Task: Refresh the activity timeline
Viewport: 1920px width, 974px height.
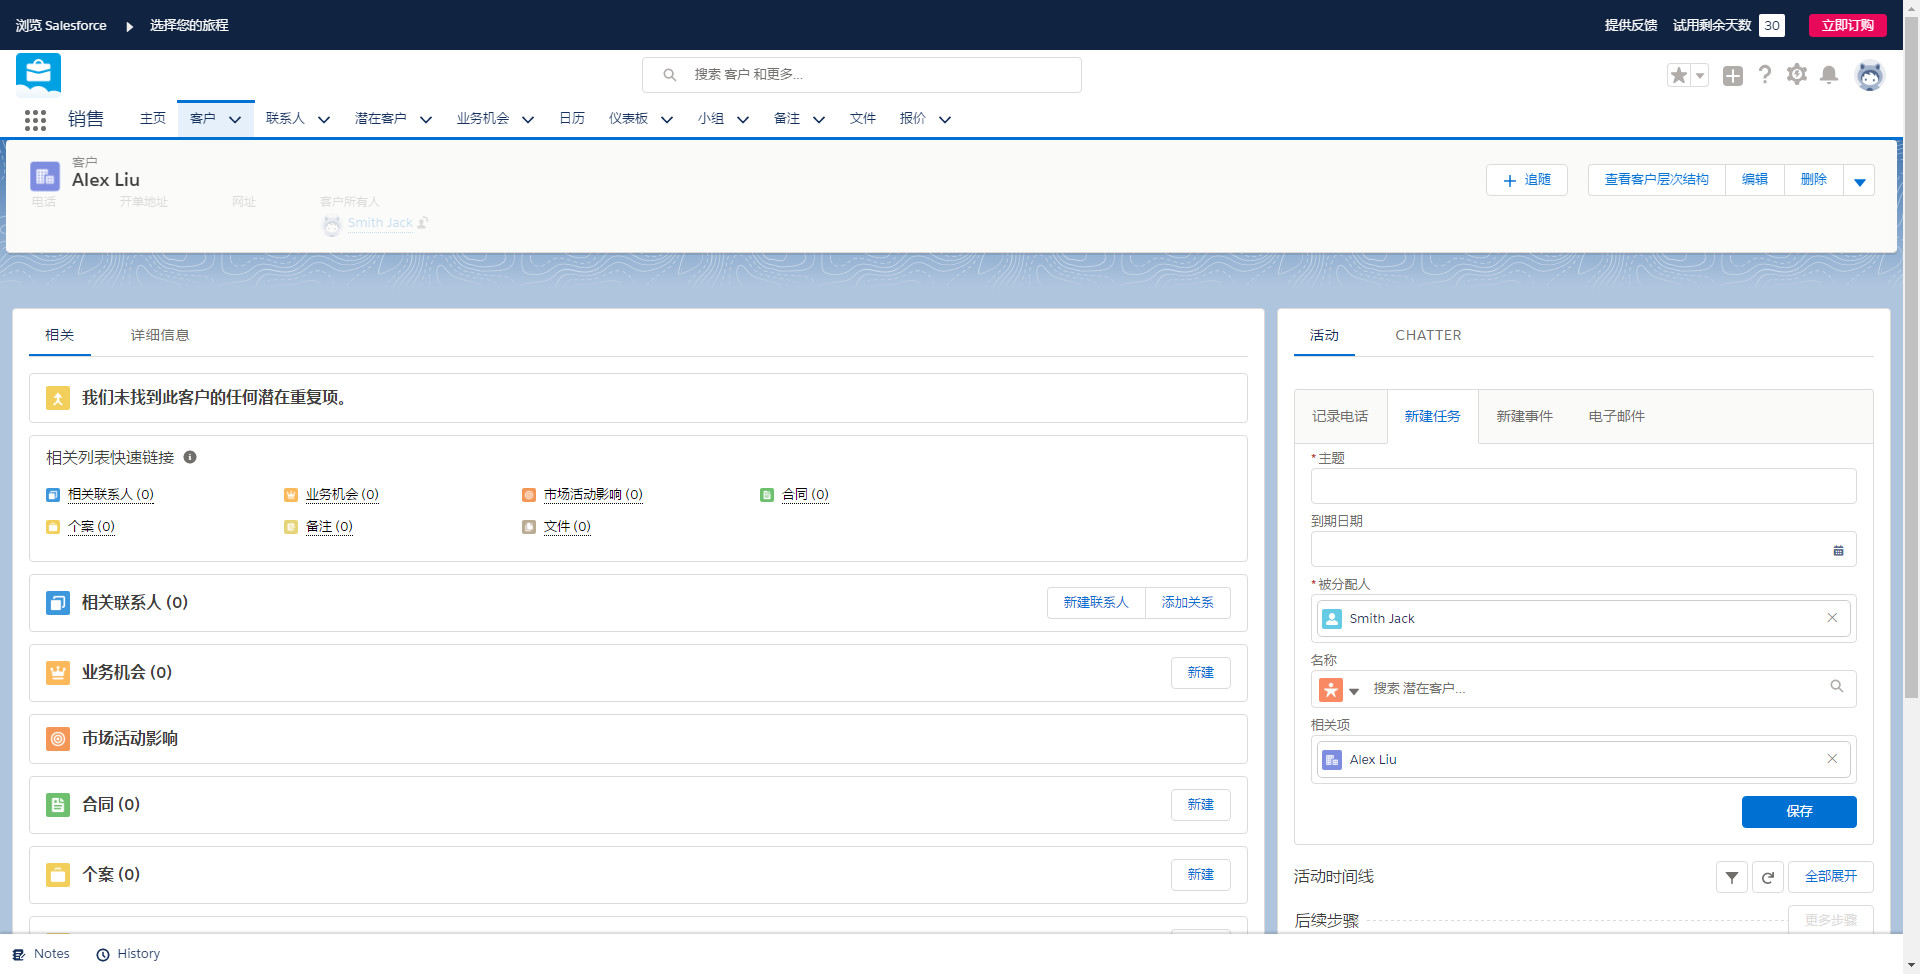Action: [x=1768, y=877]
